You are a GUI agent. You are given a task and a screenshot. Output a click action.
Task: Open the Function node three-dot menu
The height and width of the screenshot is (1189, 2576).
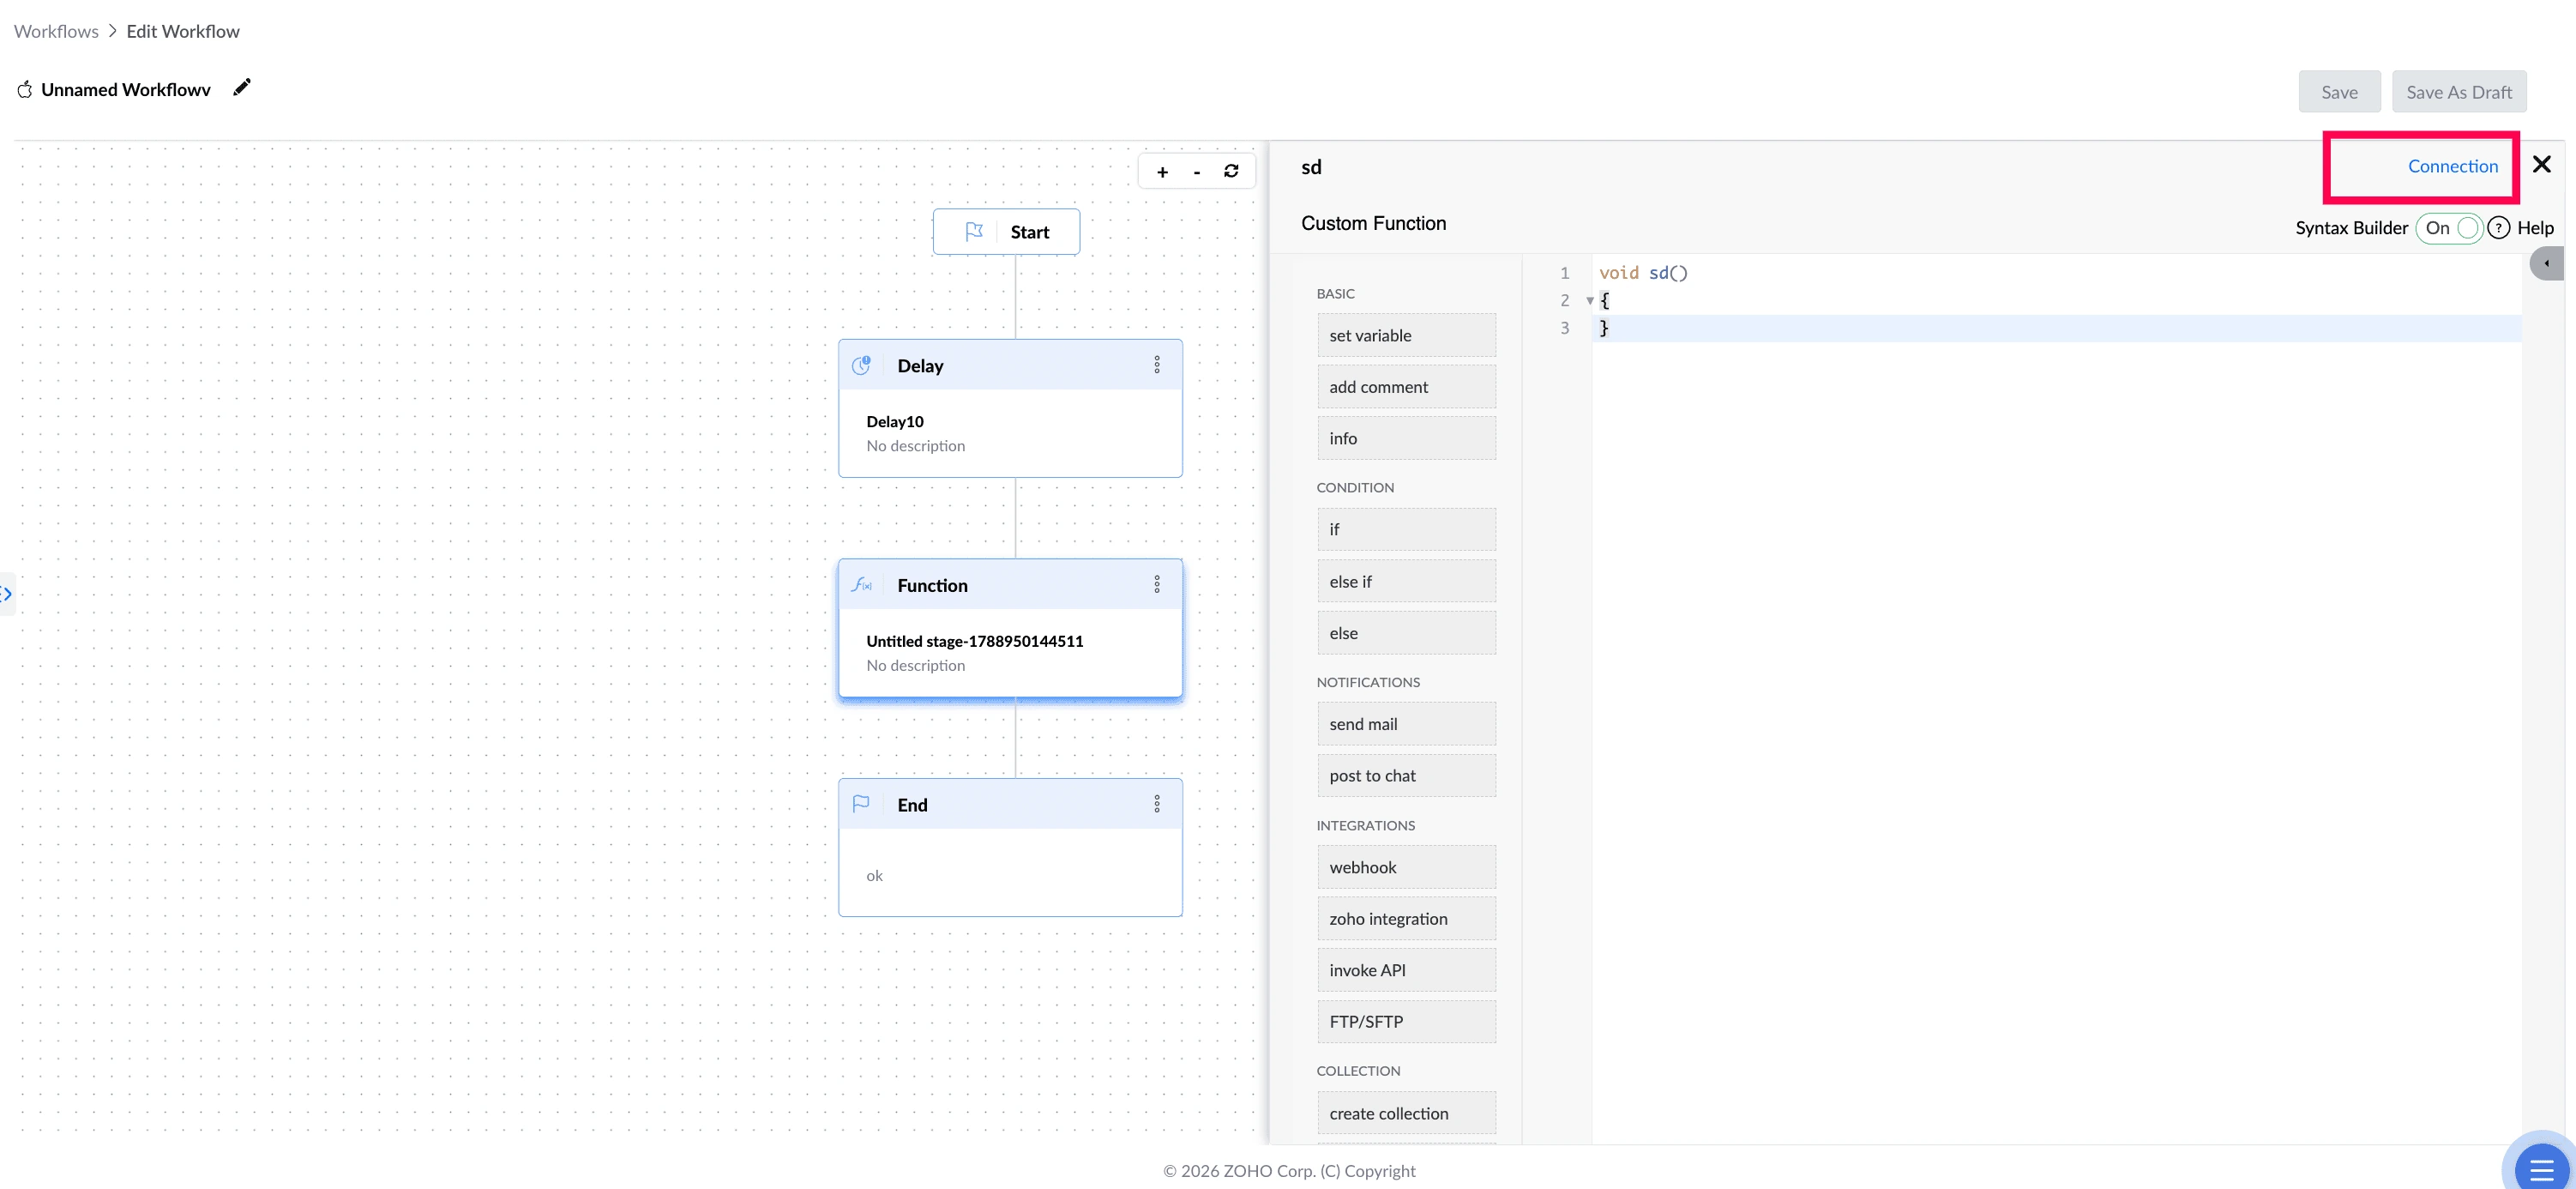point(1157,585)
